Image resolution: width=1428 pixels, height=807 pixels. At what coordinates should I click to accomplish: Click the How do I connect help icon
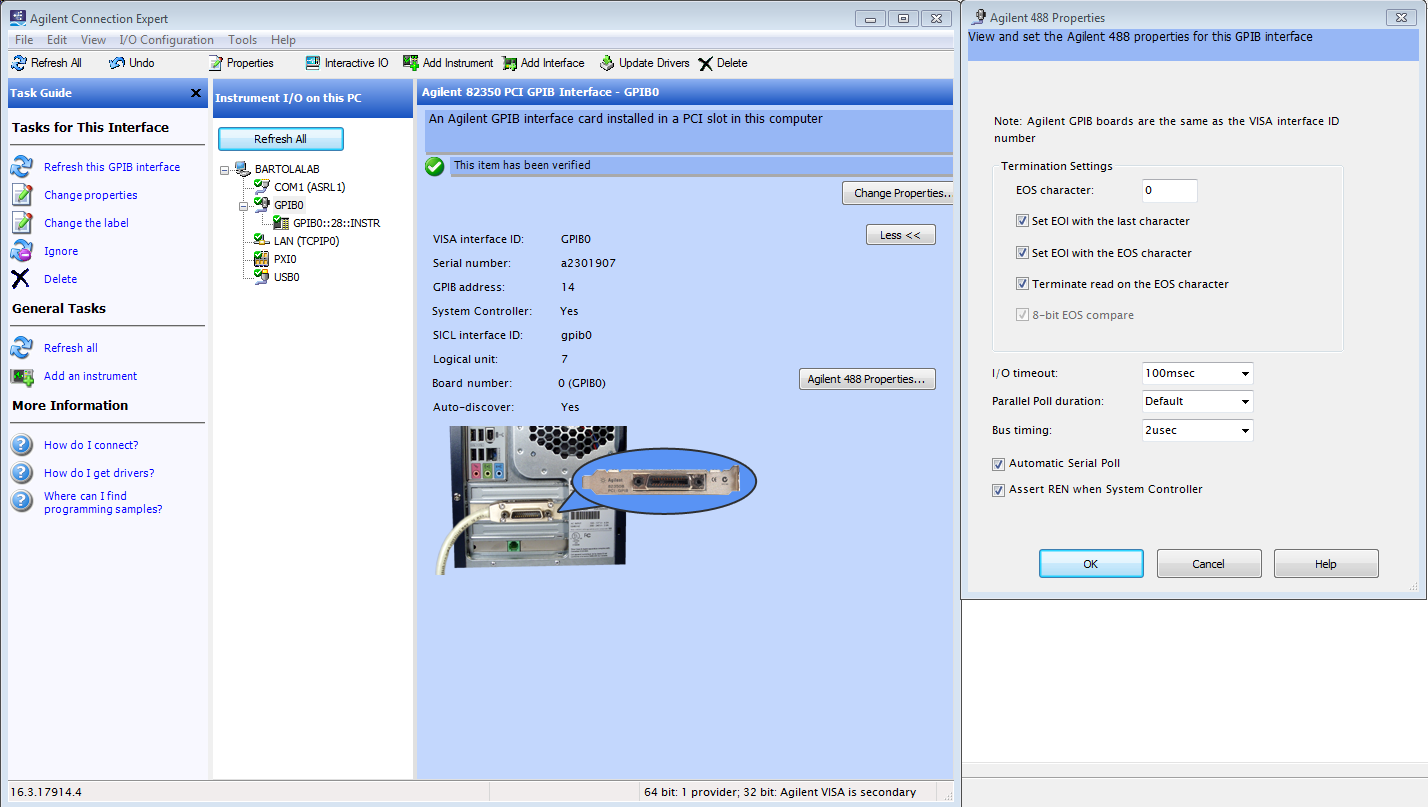point(22,445)
